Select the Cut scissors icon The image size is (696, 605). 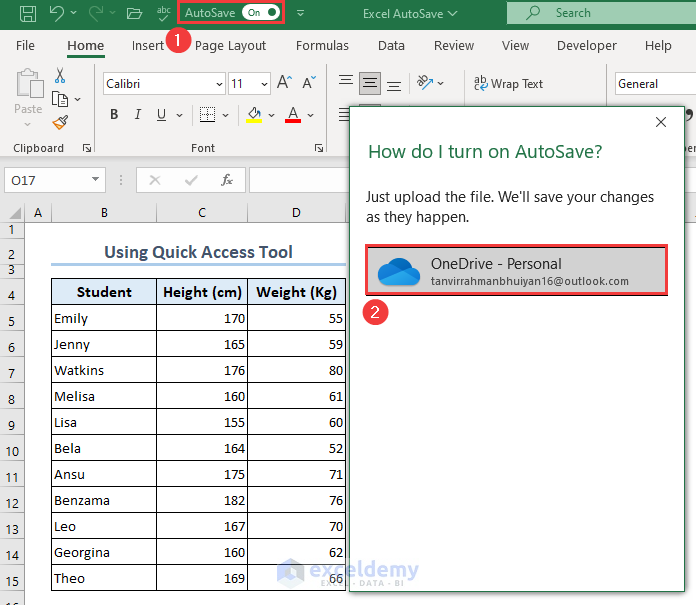60,75
